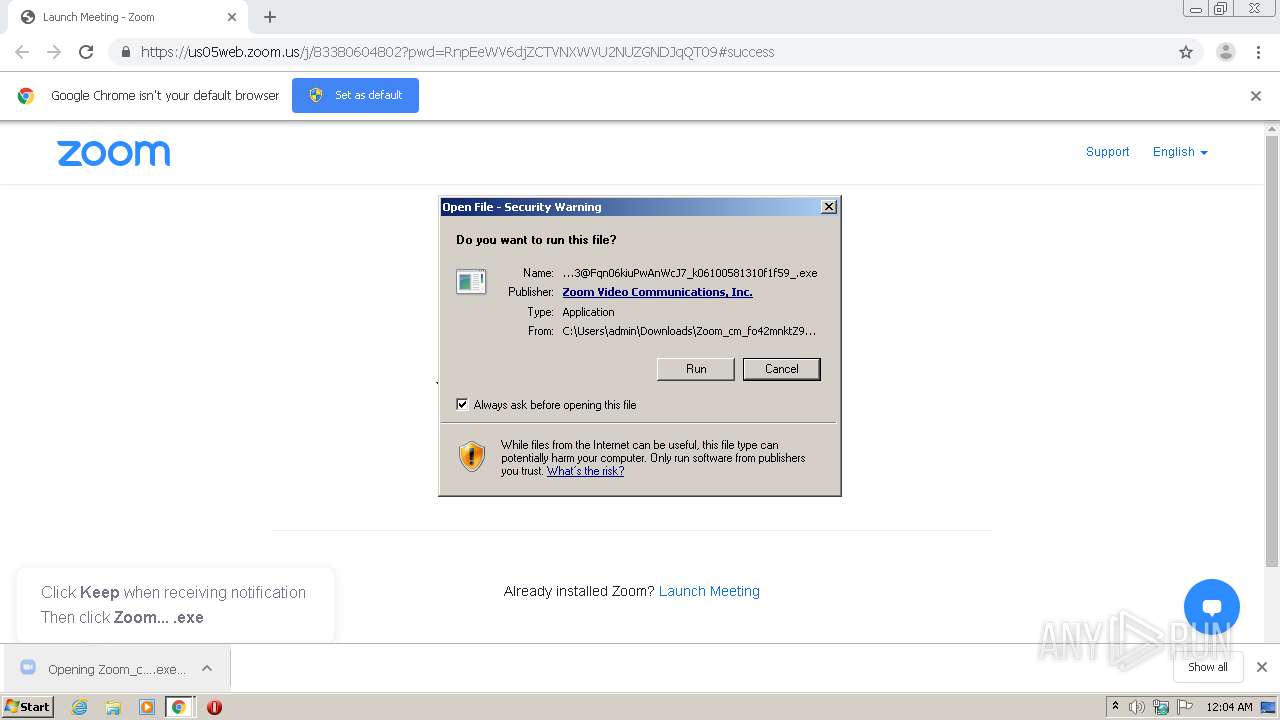This screenshot has height=720, width=1280.
Task: Click the Zoom logo
Action: click(x=114, y=153)
